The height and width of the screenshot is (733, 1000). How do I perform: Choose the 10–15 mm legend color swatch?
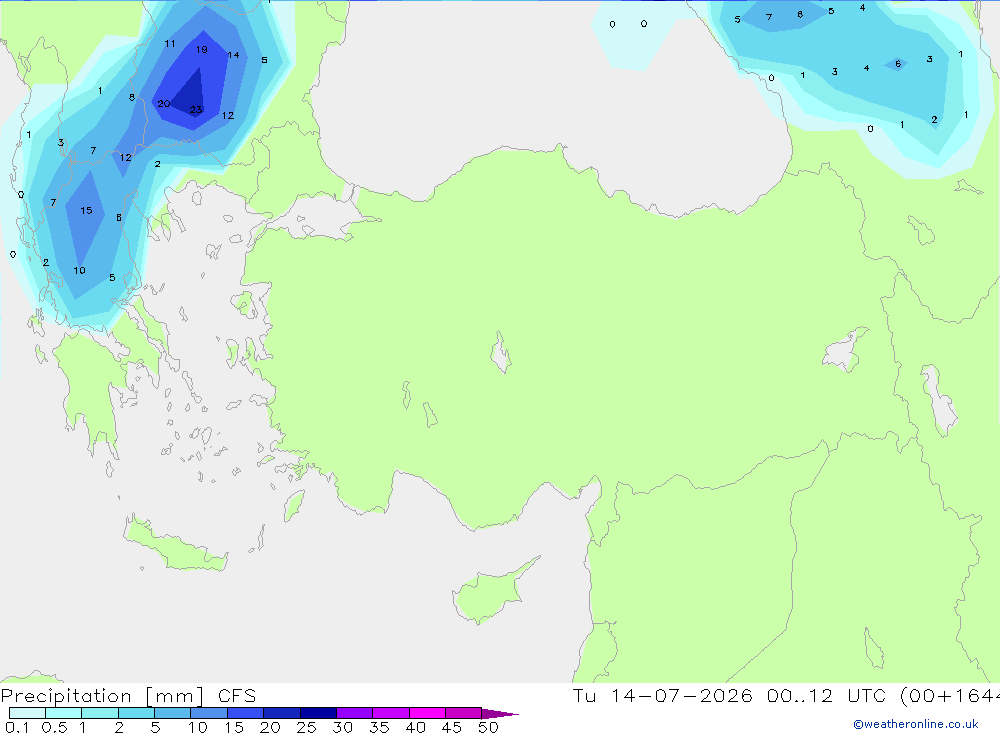(209, 713)
